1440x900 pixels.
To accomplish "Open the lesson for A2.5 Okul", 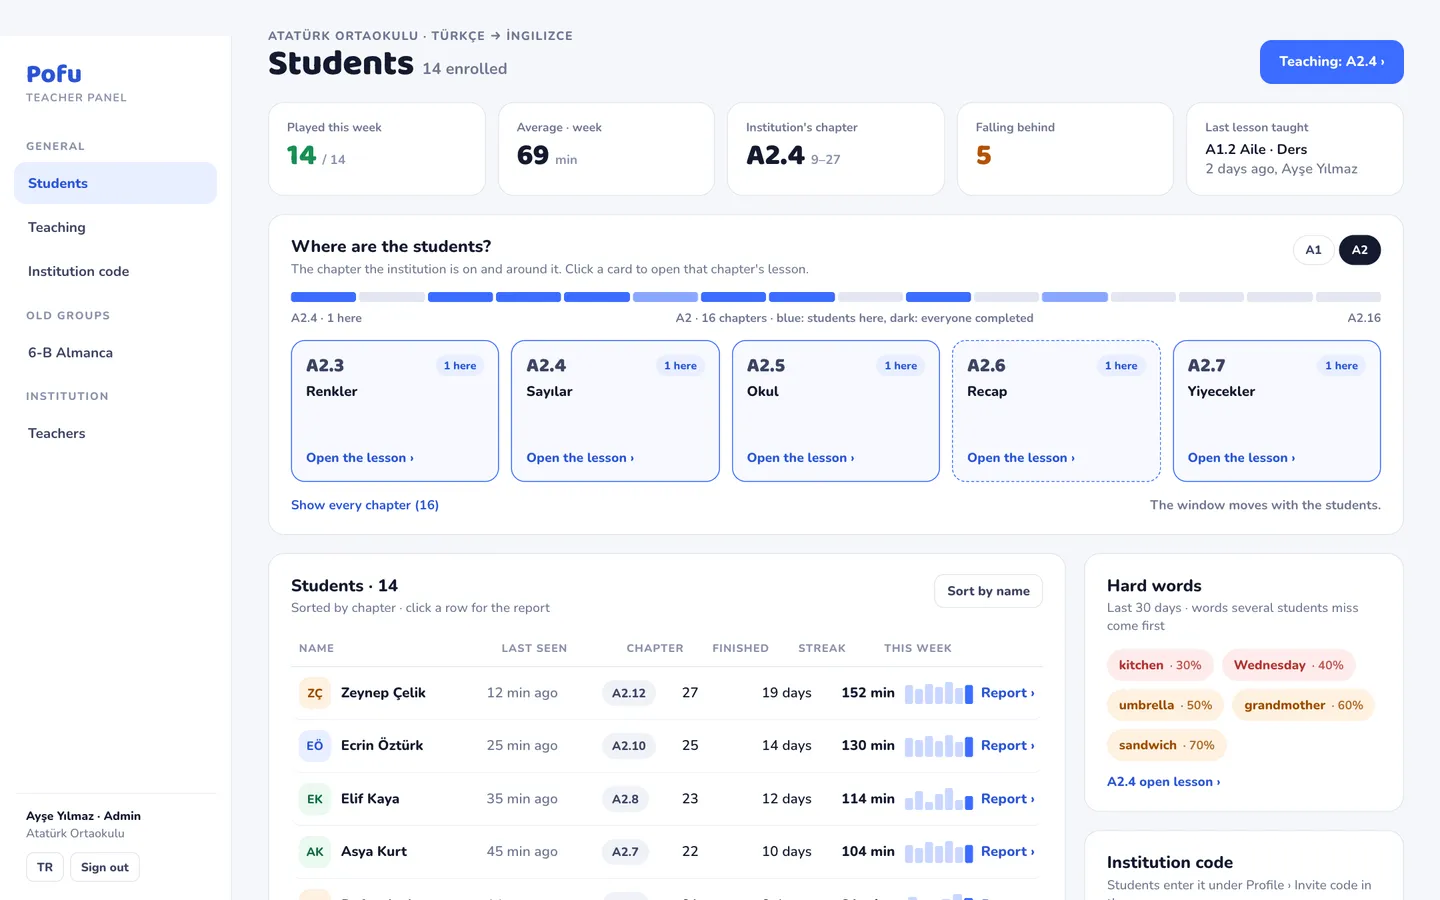I will 801,458.
